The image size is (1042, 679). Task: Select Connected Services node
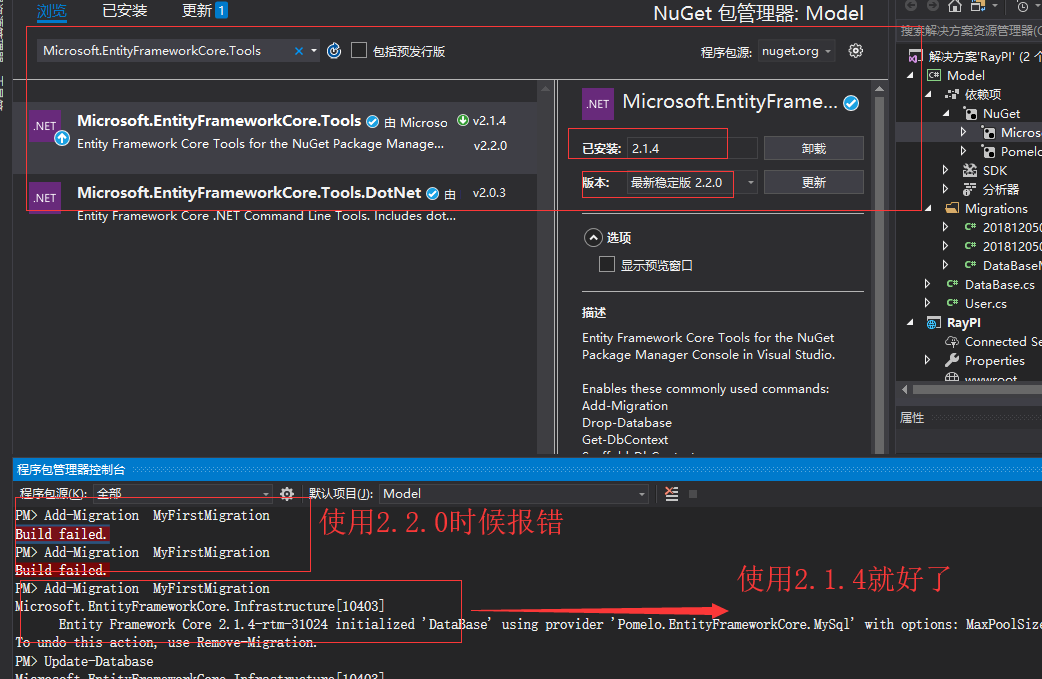[x=1003, y=341]
